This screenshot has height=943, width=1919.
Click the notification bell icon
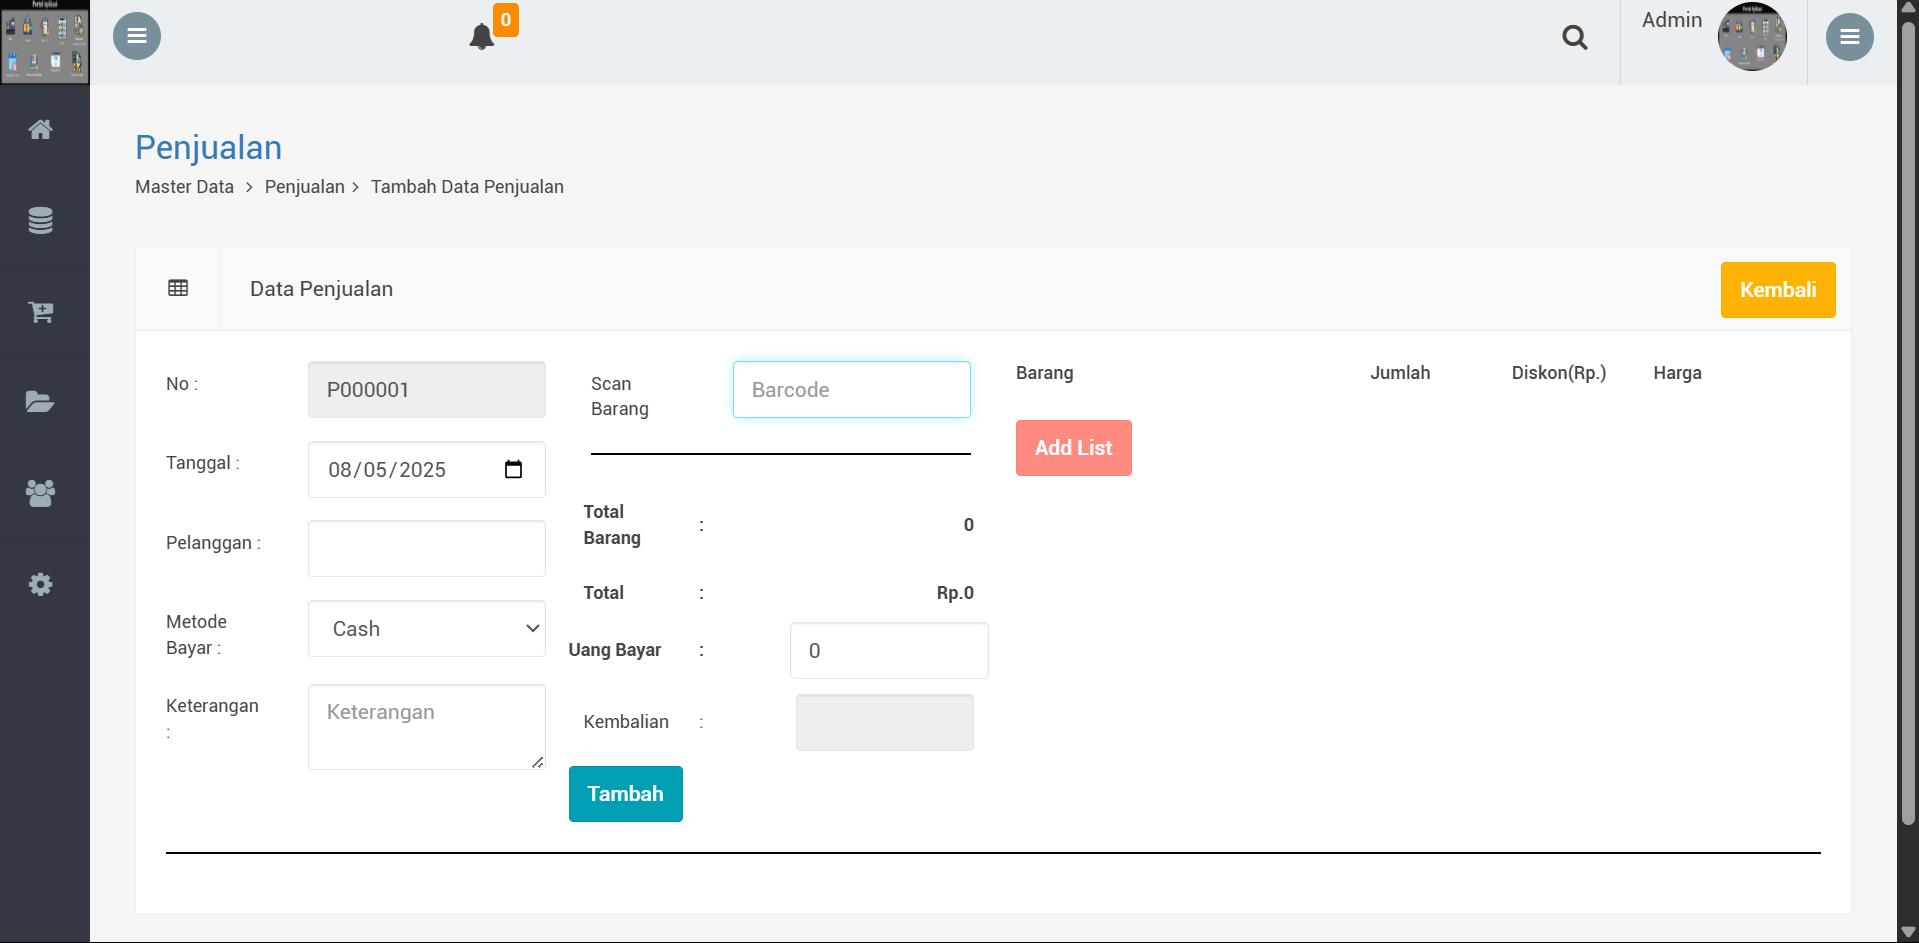[482, 37]
